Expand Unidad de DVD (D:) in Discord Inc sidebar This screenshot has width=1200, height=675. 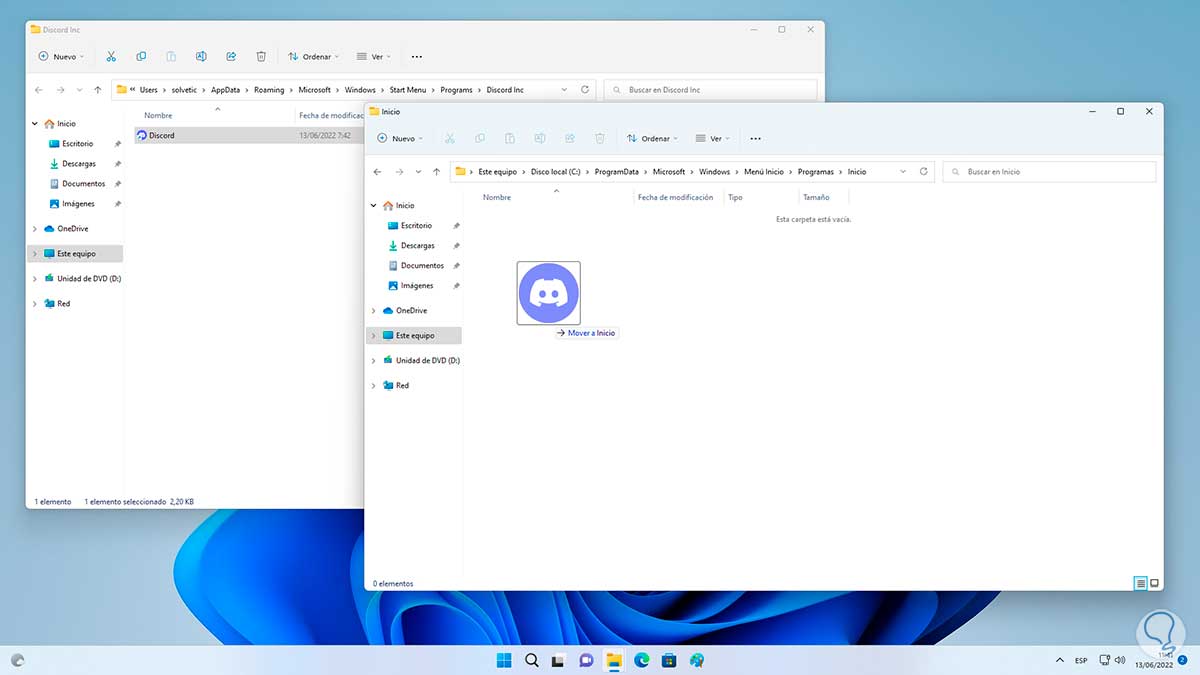(x=35, y=279)
